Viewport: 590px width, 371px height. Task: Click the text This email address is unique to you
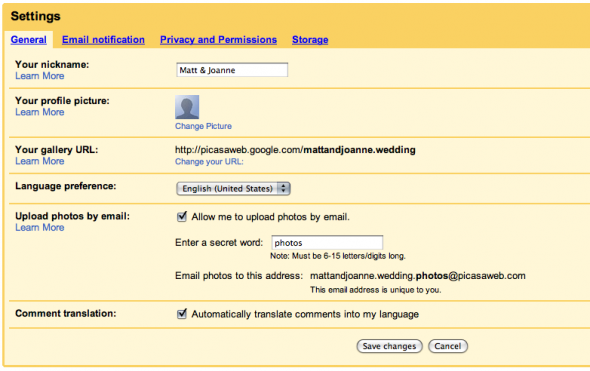[376, 290]
